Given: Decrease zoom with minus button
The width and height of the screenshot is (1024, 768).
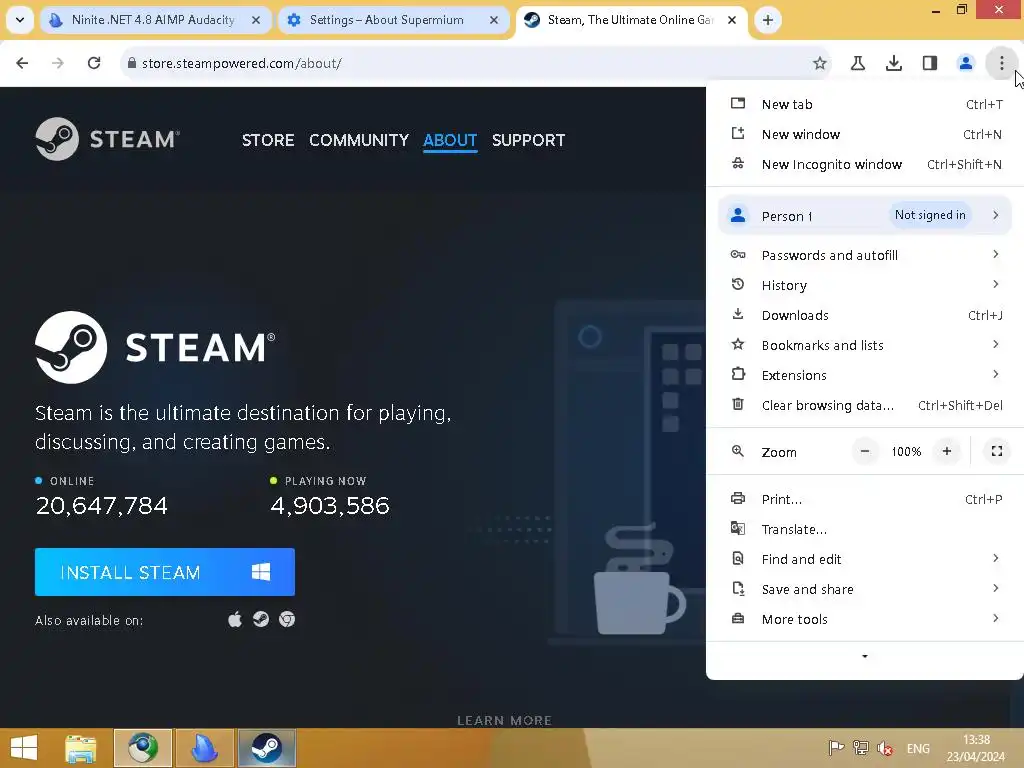Looking at the screenshot, I should pos(865,451).
